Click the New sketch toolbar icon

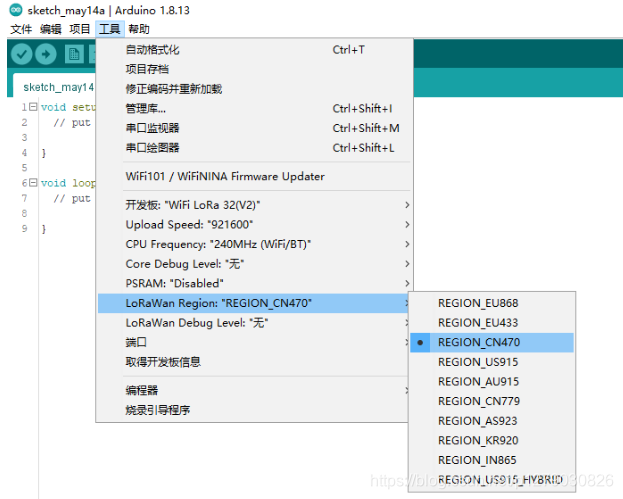click(74, 54)
